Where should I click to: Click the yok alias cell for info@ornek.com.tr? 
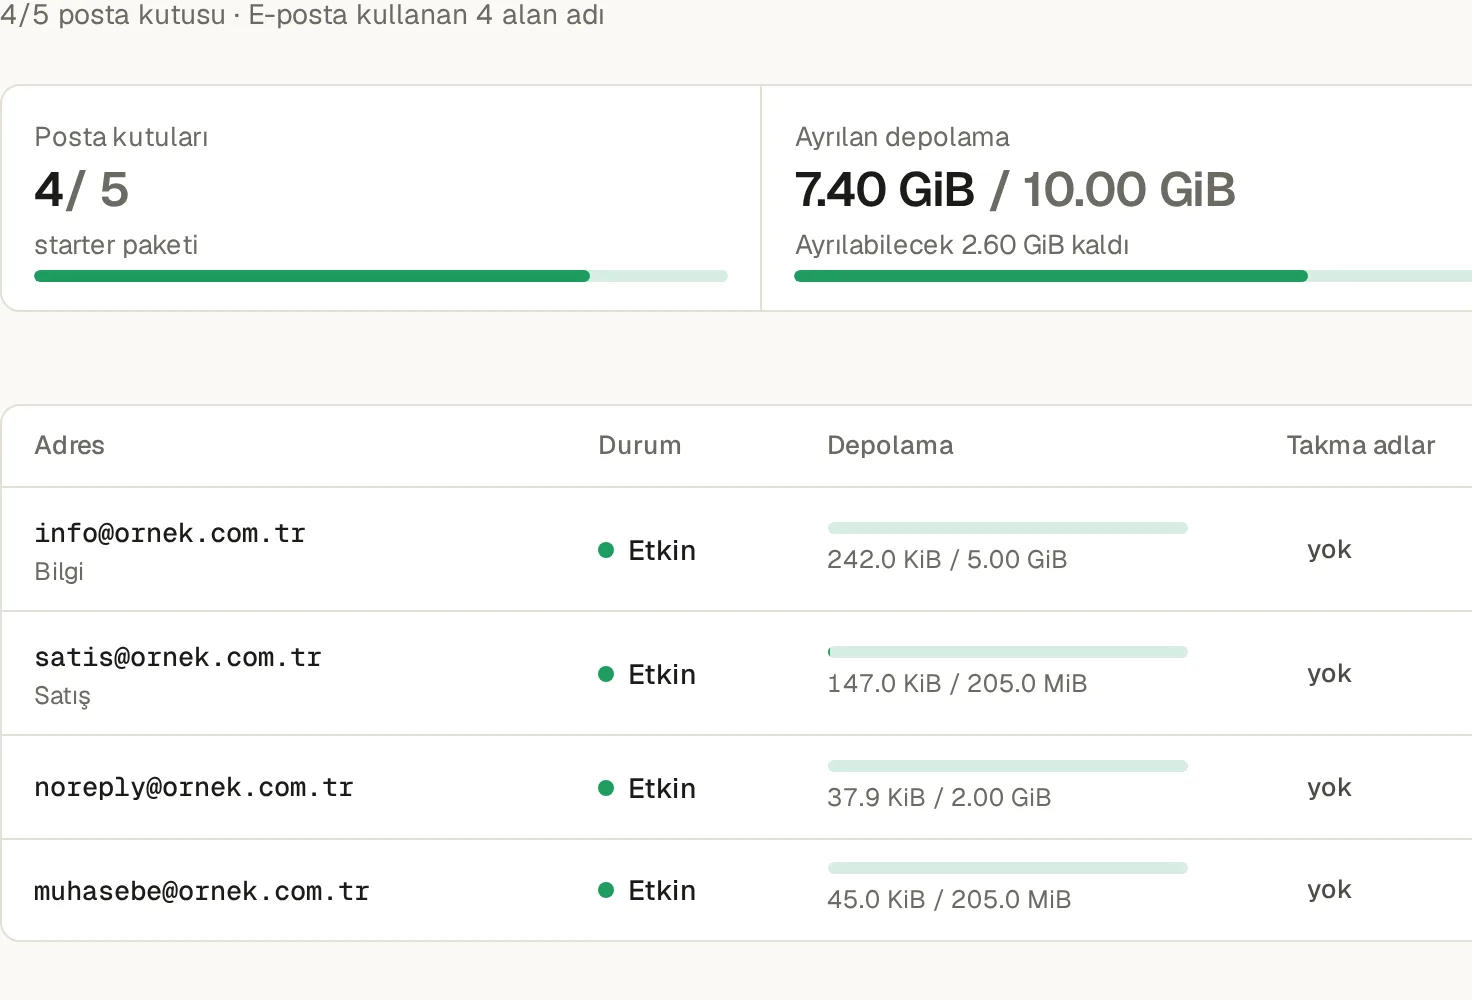(x=1329, y=550)
